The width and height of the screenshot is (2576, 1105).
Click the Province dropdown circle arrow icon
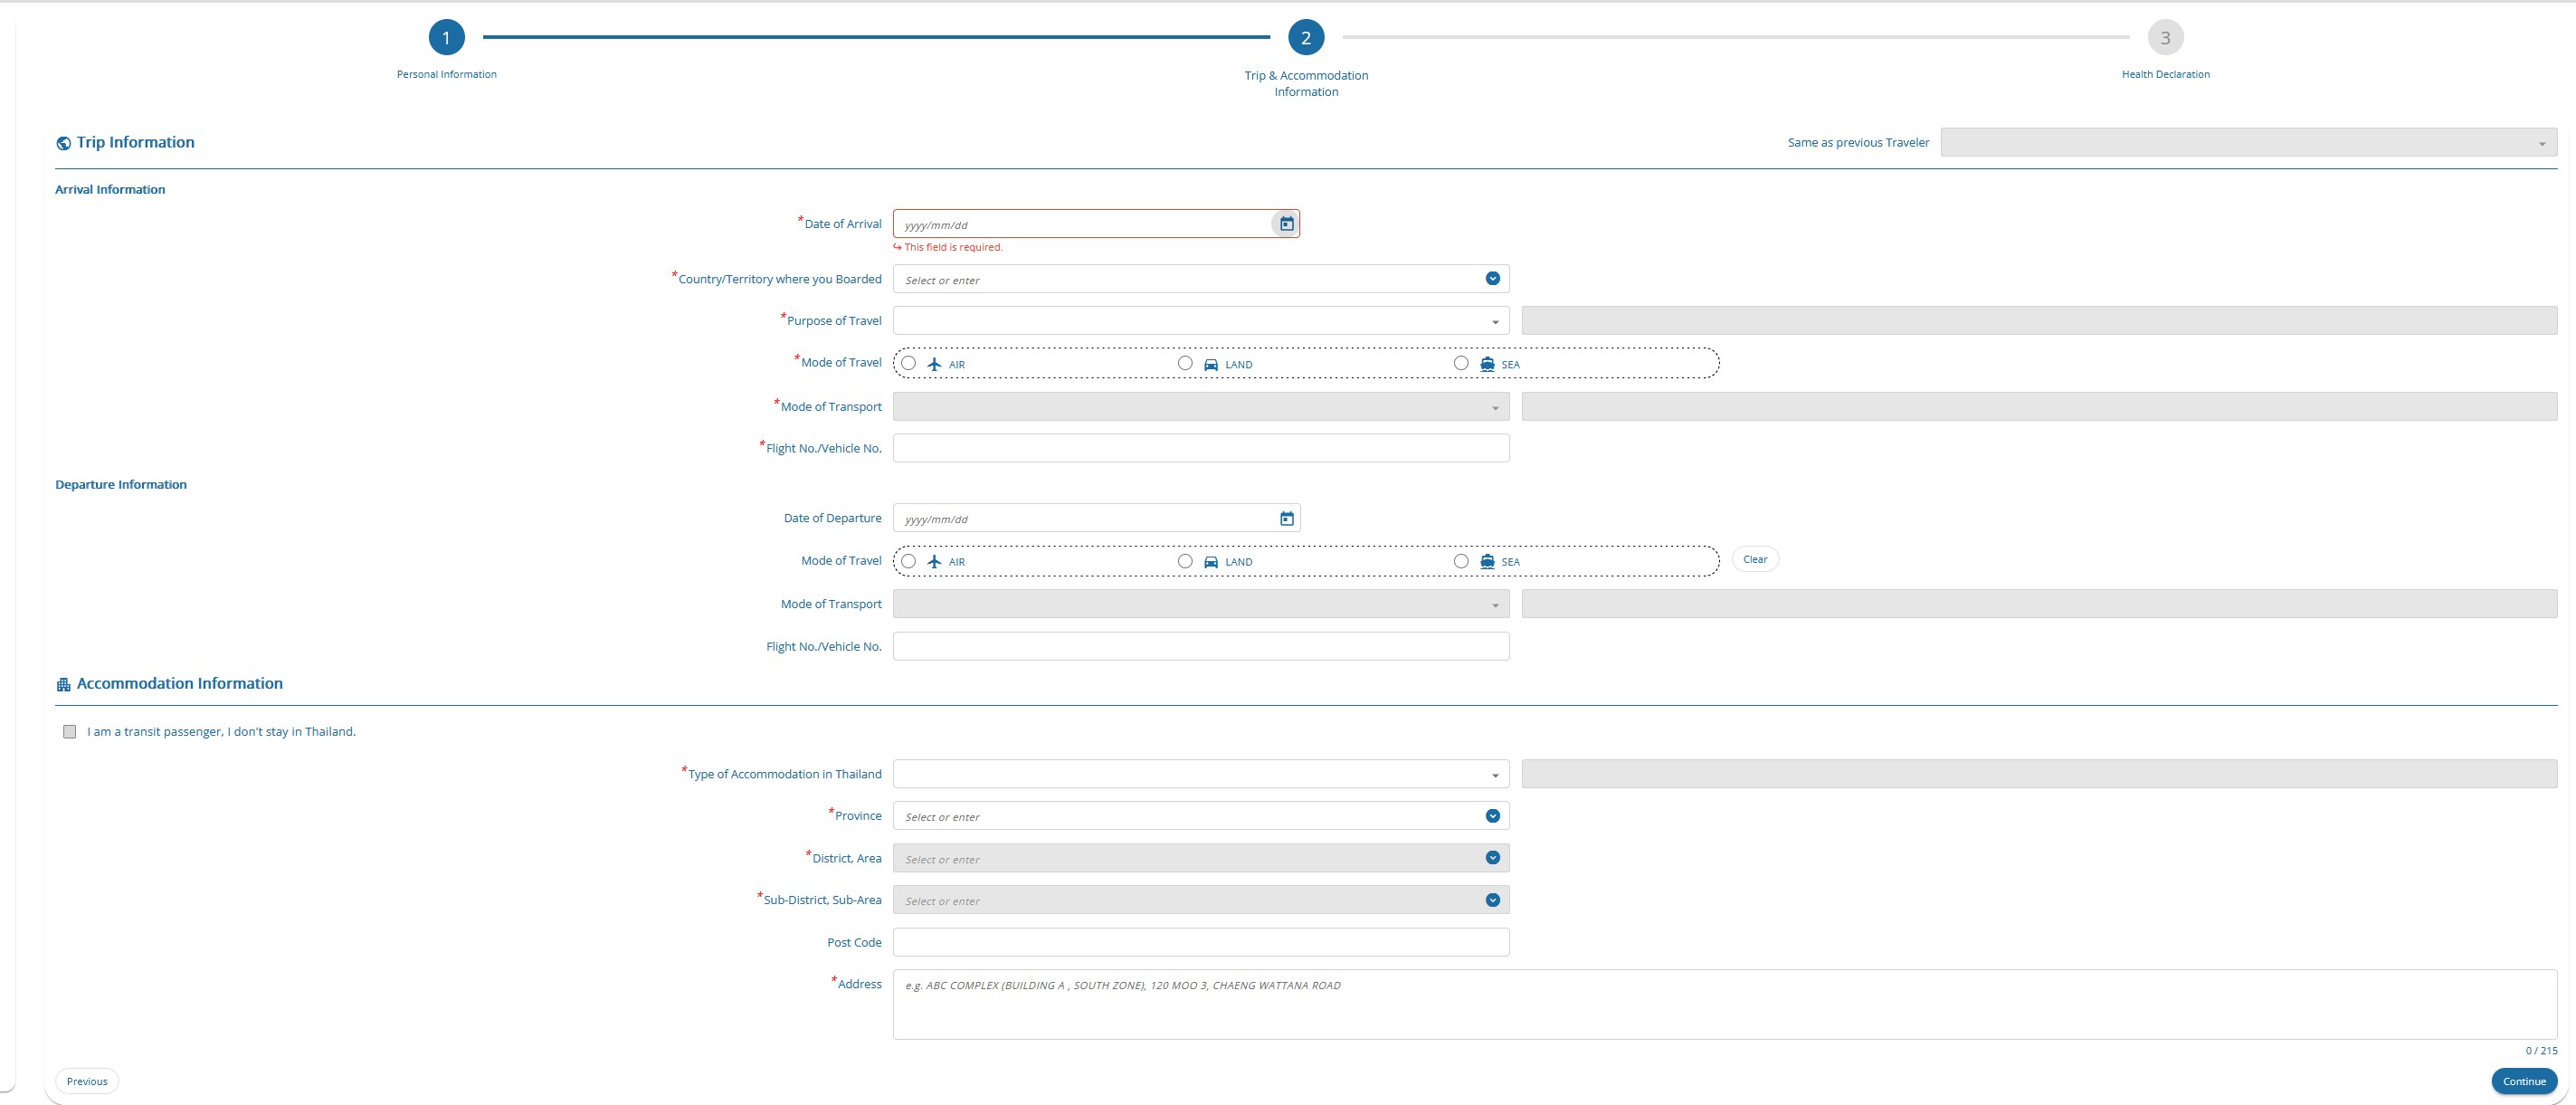click(1492, 816)
